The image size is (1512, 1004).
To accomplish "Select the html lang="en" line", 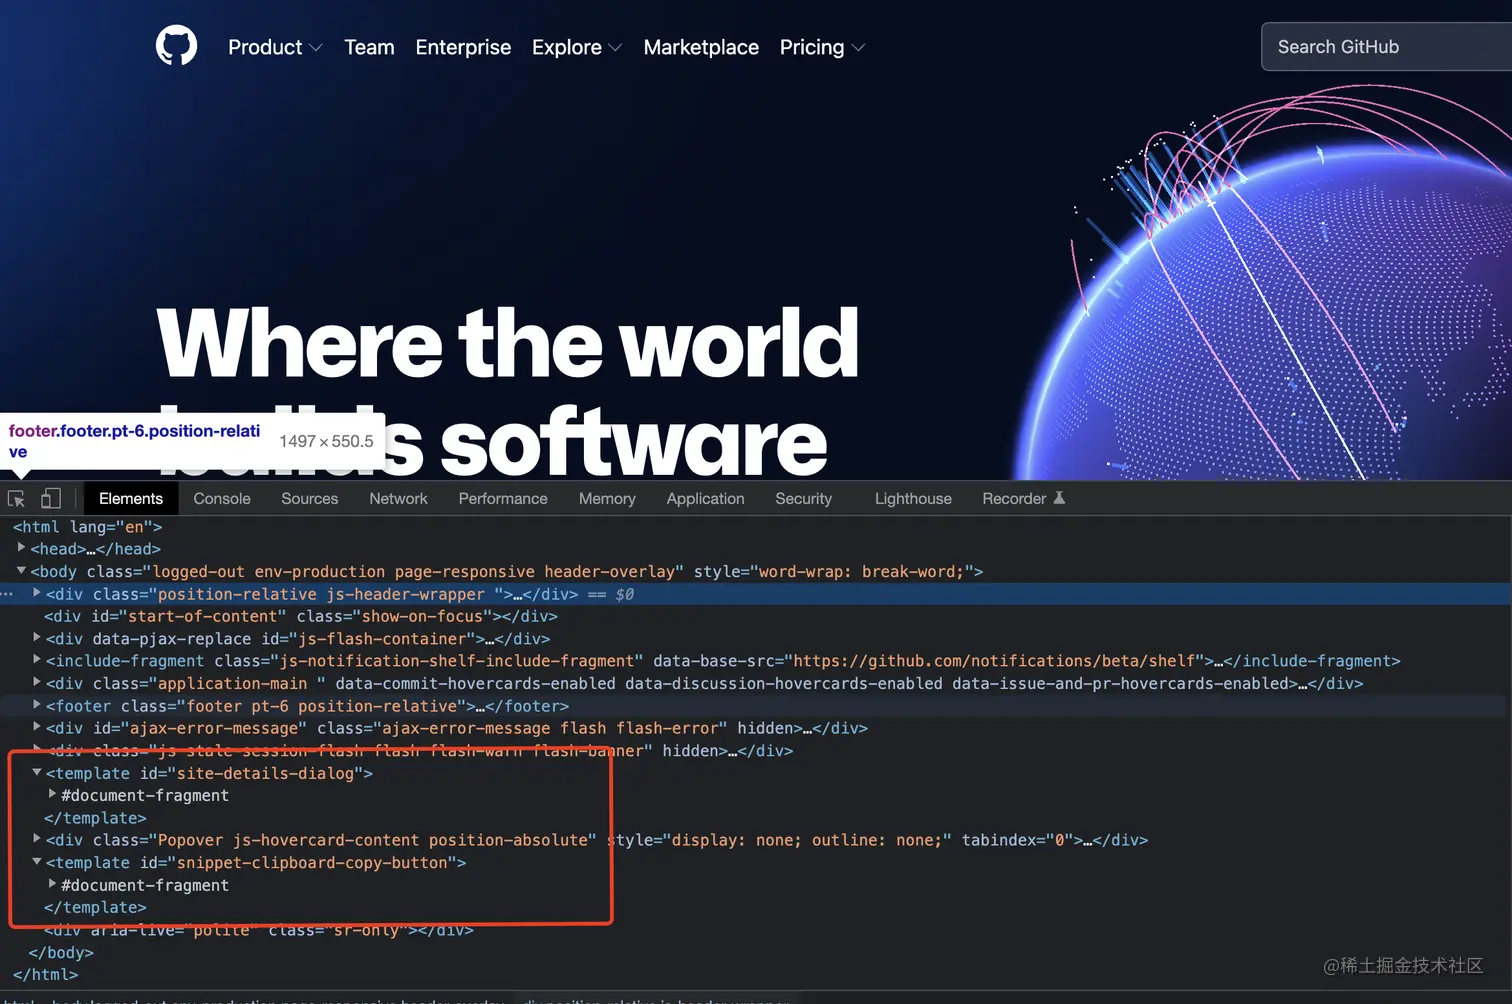I will [x=87, y=527].
